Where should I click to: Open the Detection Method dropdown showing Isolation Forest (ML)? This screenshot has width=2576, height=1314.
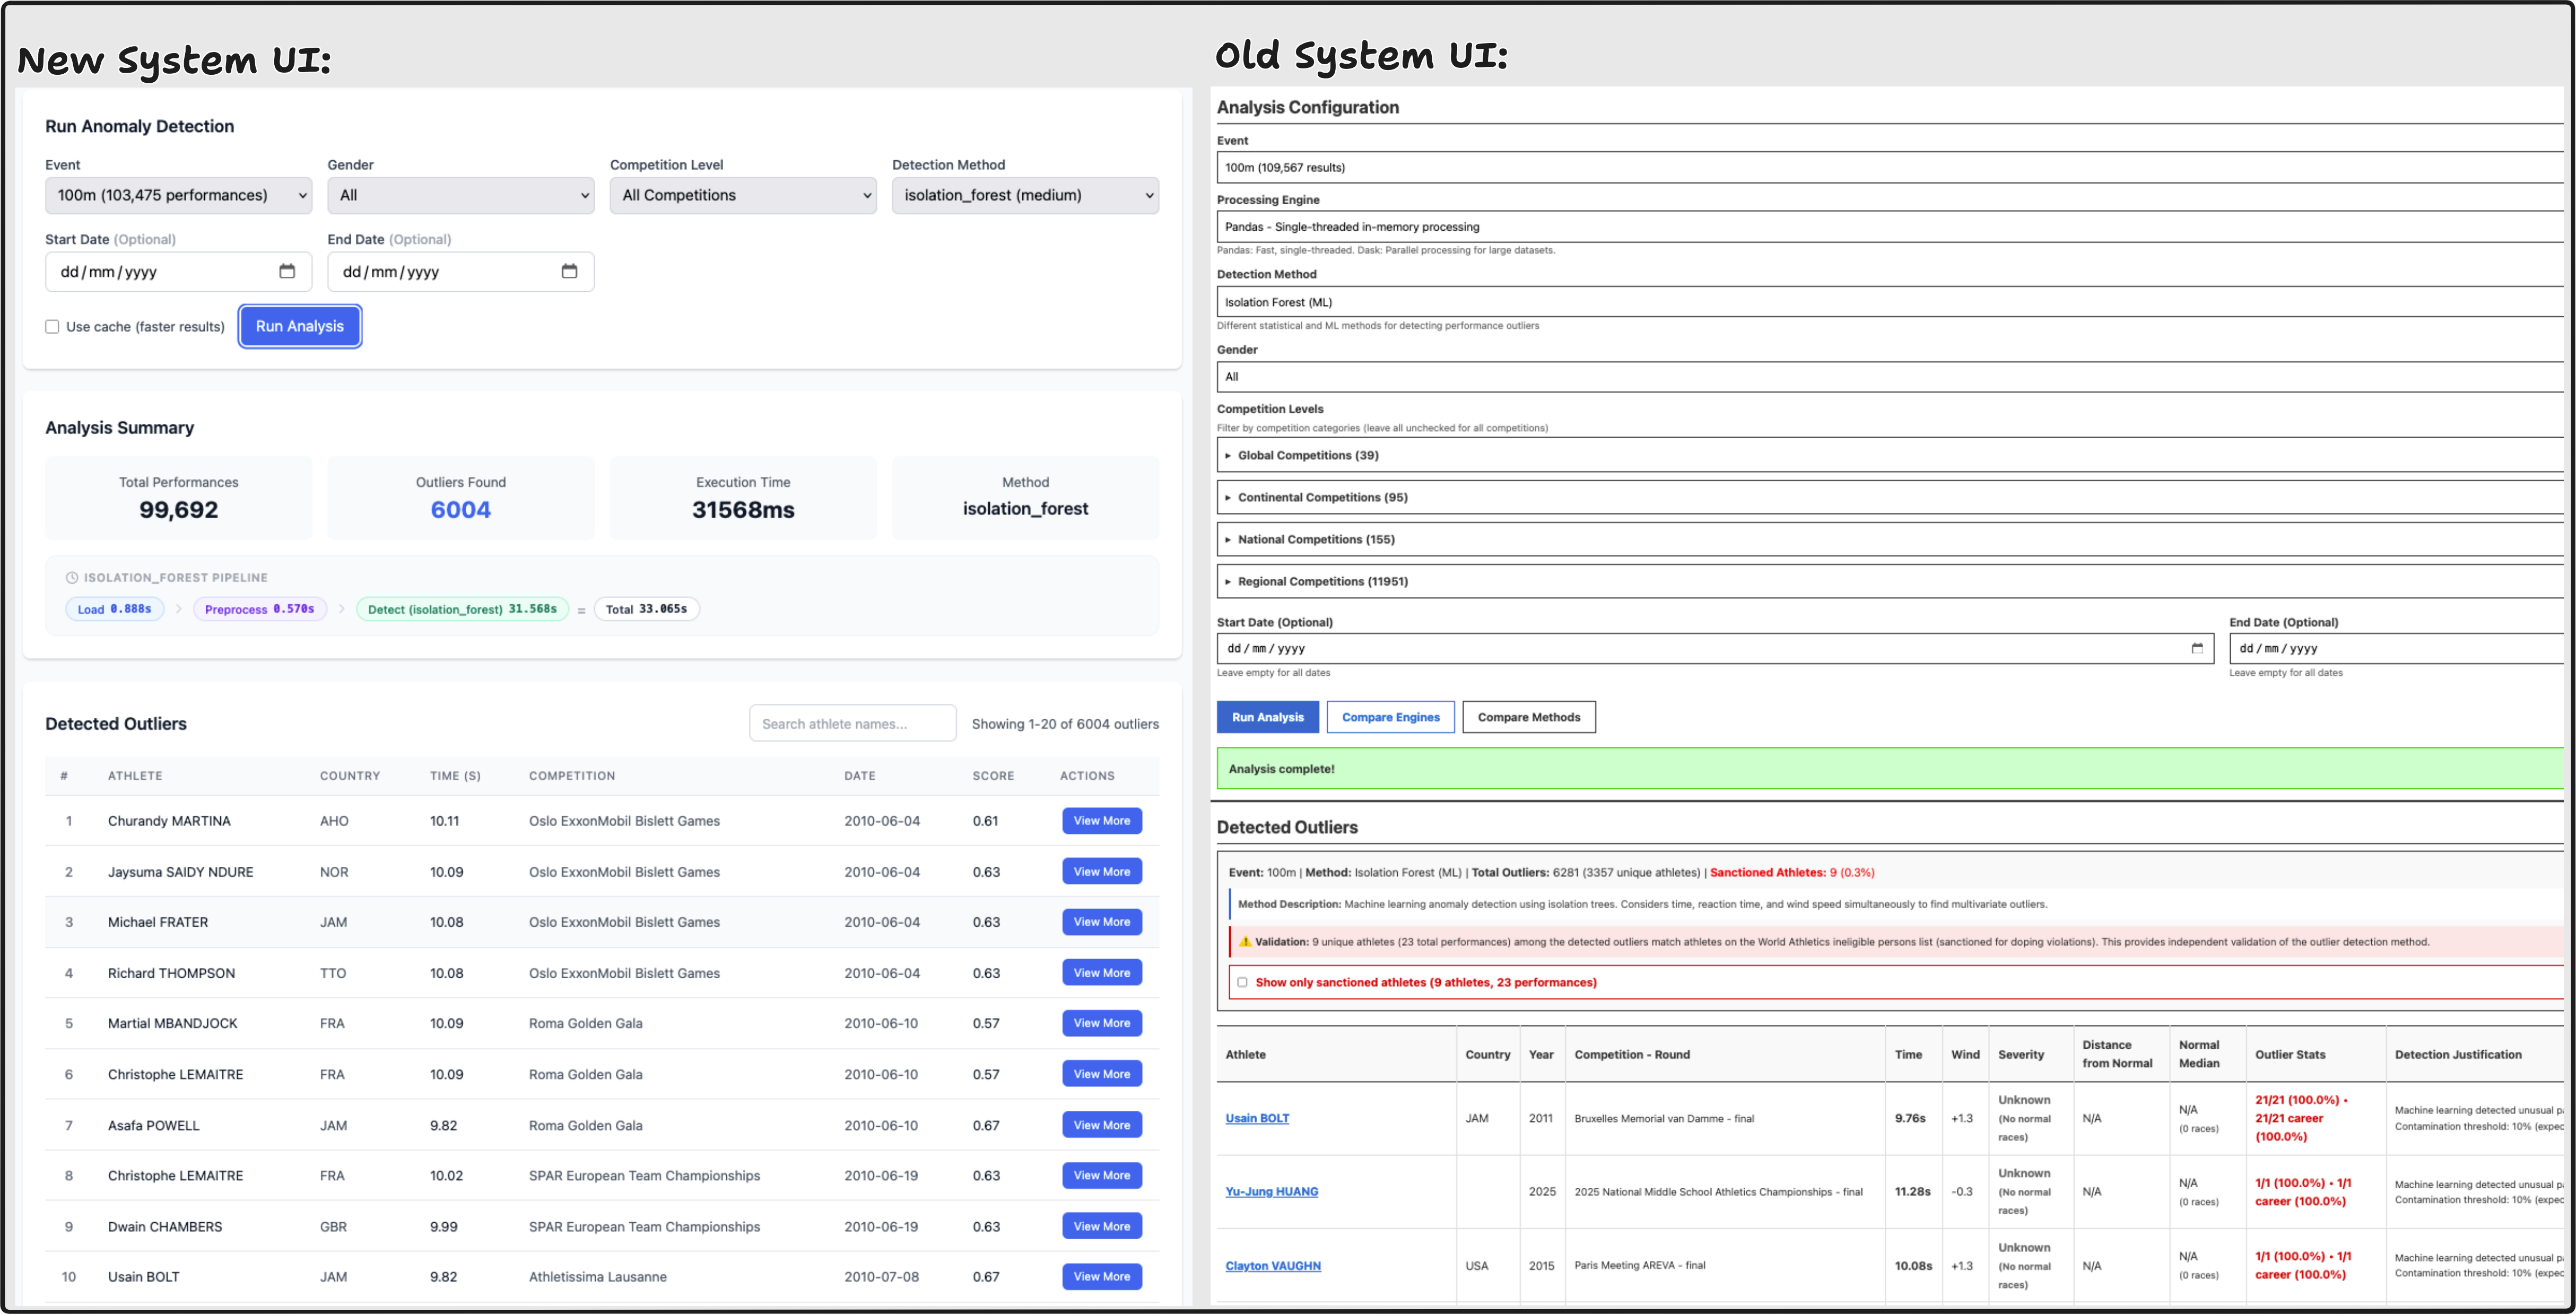tap(1890, 302)
